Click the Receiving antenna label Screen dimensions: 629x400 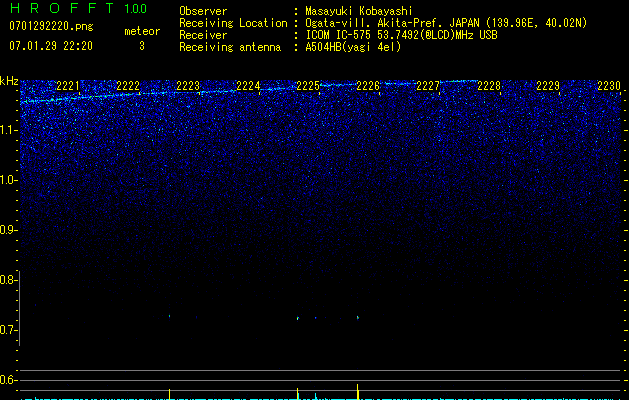pos(230,47)
